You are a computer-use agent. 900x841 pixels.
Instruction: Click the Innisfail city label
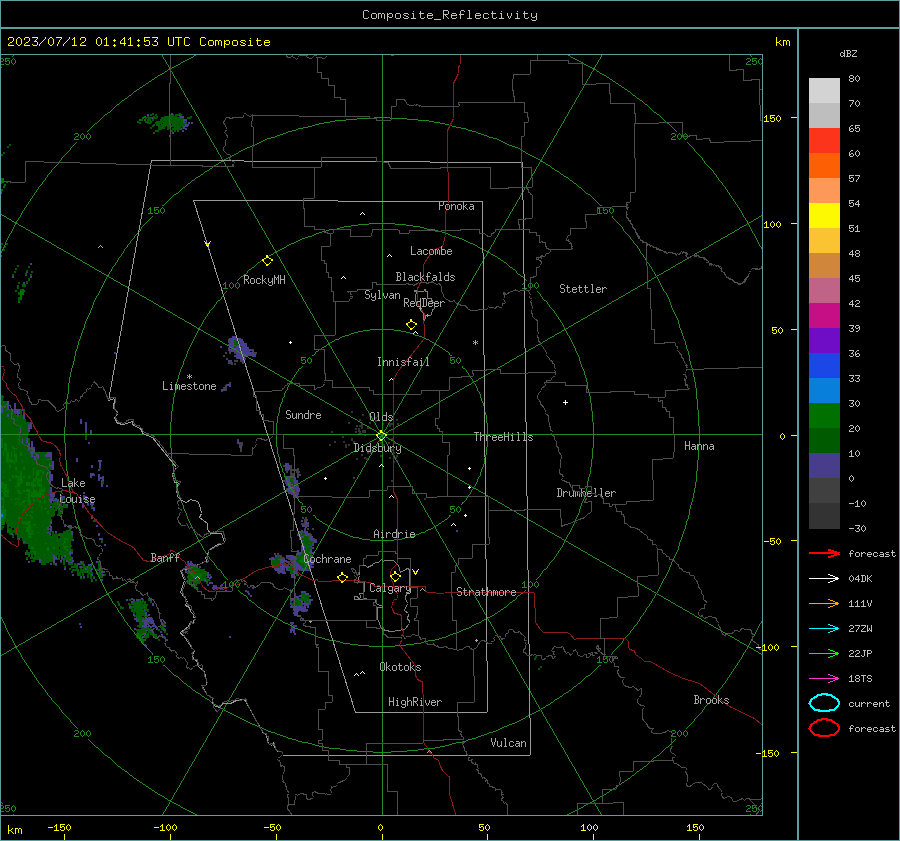pos(403,362)
